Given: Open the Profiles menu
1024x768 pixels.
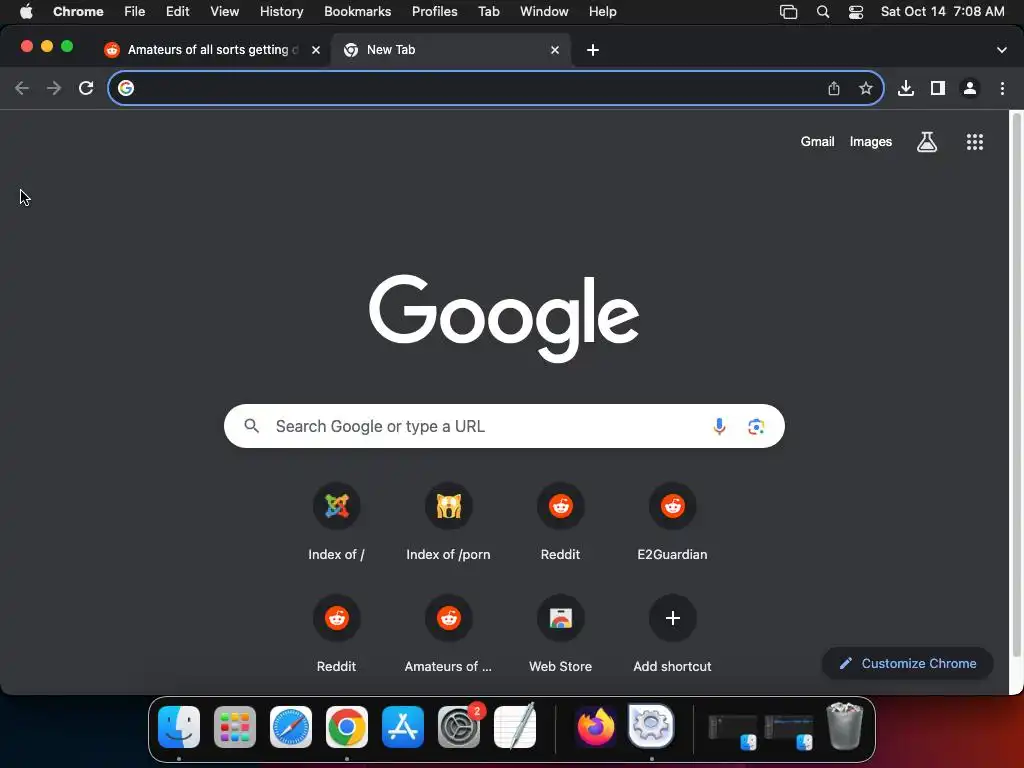Looking at the screenshot, I should pos(434,12).
